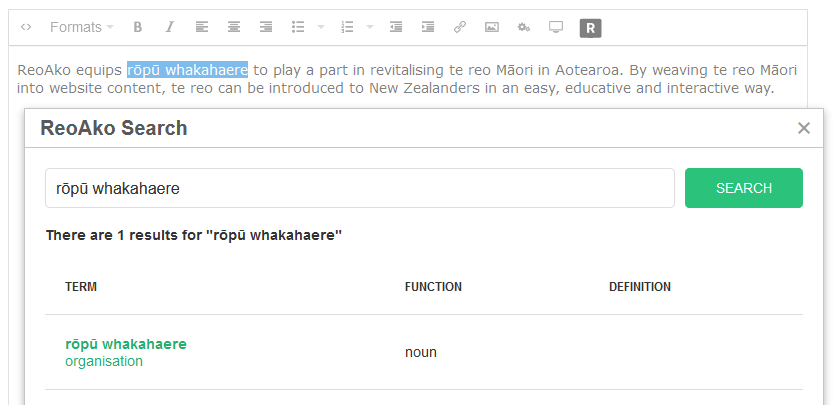Image resolution: width=836 pixels, height=405 pixels.
Task: Expand bullet list style options arrow
Action: pos(321,27)
